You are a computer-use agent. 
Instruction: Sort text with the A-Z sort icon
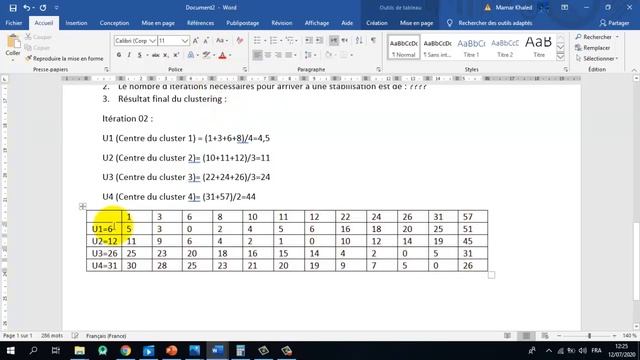tap(359, 40)
